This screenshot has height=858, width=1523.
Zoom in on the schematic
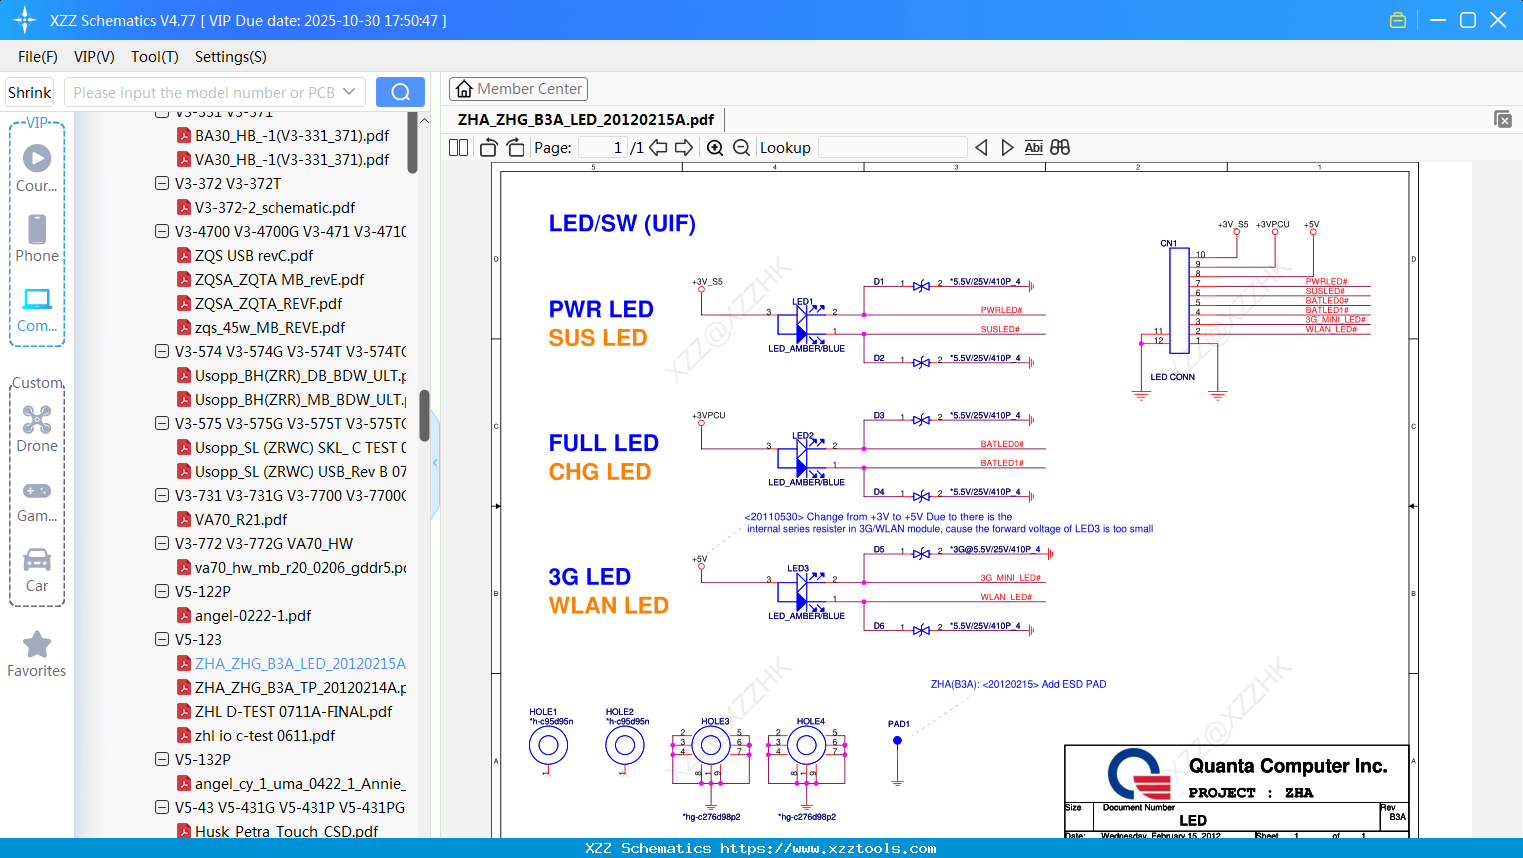[x=715, y=147]
